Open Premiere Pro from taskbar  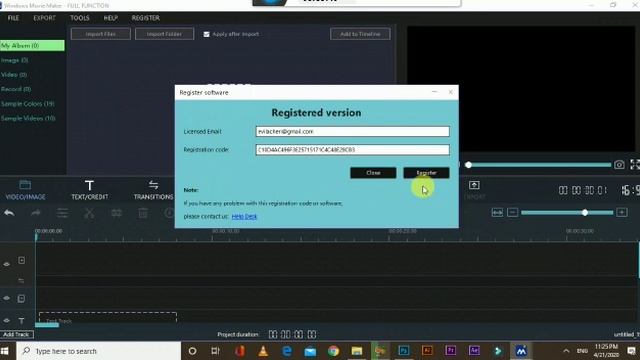pyautogui.click(x=451, y=351)
